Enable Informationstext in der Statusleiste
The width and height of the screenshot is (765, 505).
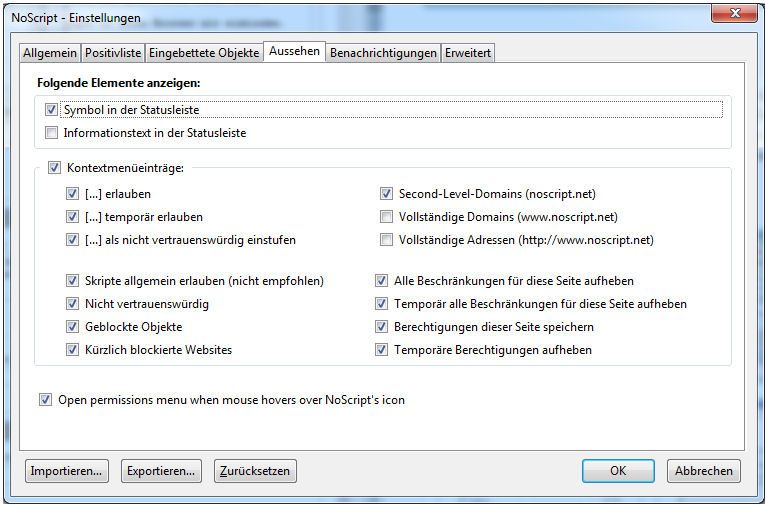pos(51,132)
